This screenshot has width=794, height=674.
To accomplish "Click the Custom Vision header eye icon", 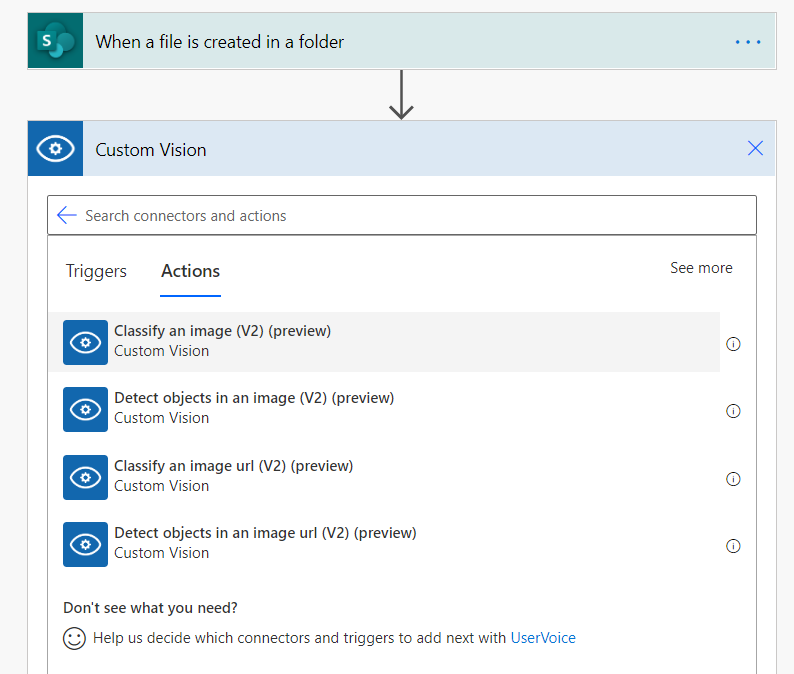I will tap(55, 149).
